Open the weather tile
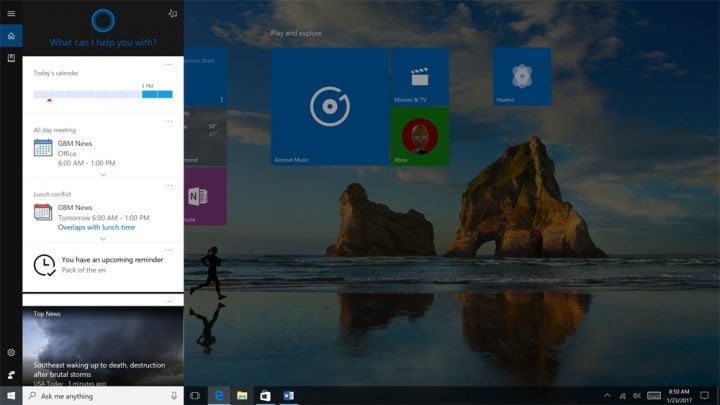This screenshot has height=405, width=720. (205, 136)
